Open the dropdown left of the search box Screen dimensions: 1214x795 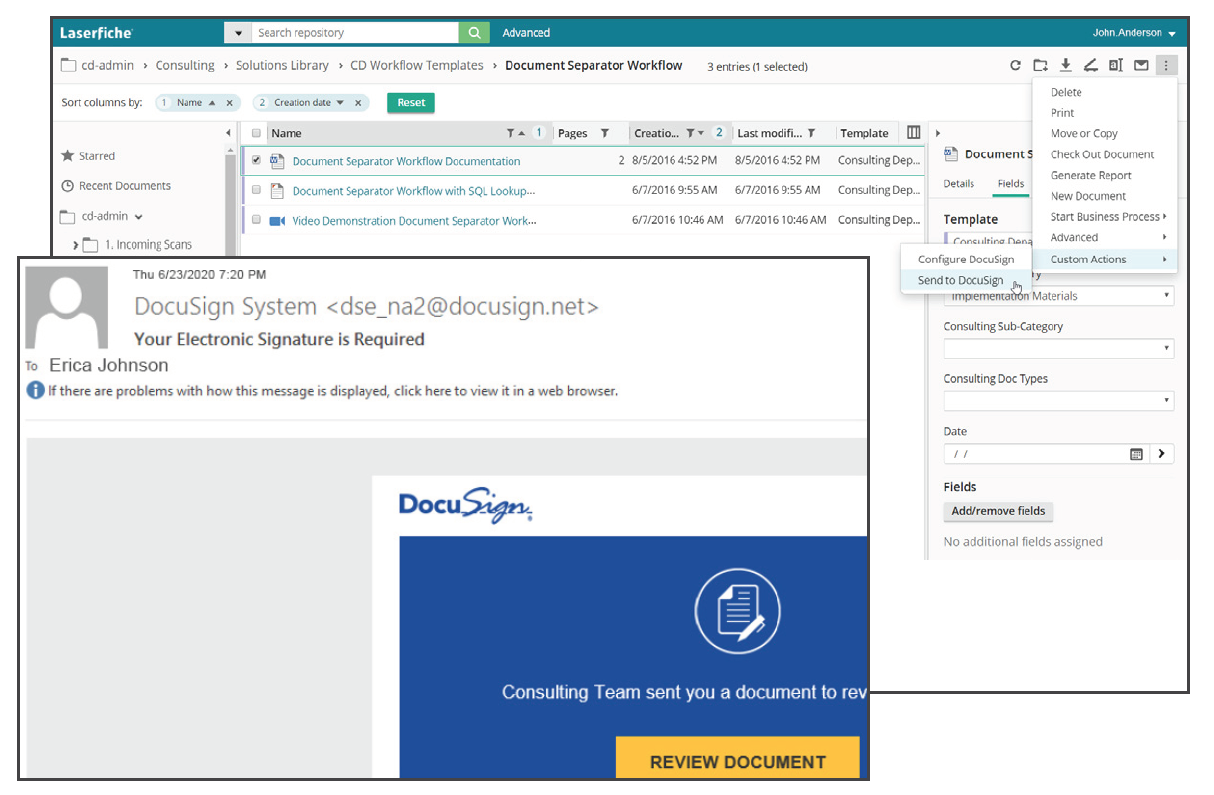pos(238,33)
